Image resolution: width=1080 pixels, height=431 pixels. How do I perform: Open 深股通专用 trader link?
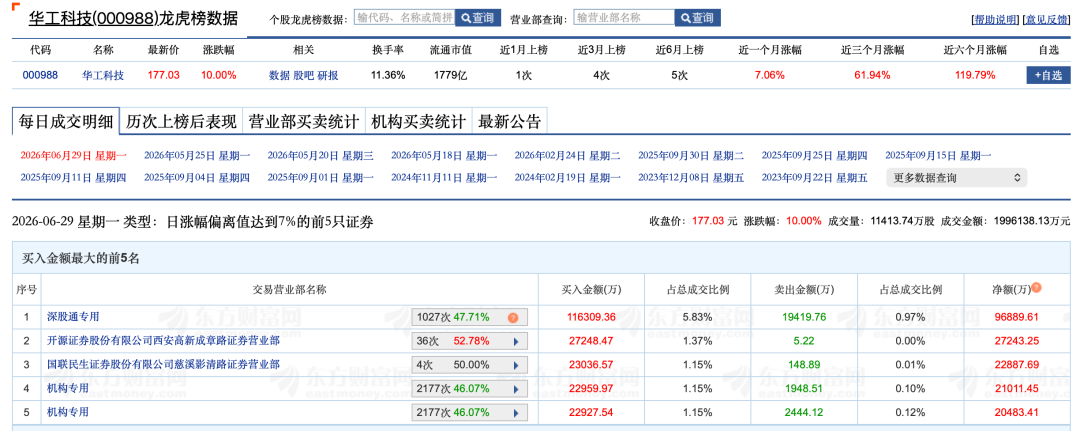(73, 317)
